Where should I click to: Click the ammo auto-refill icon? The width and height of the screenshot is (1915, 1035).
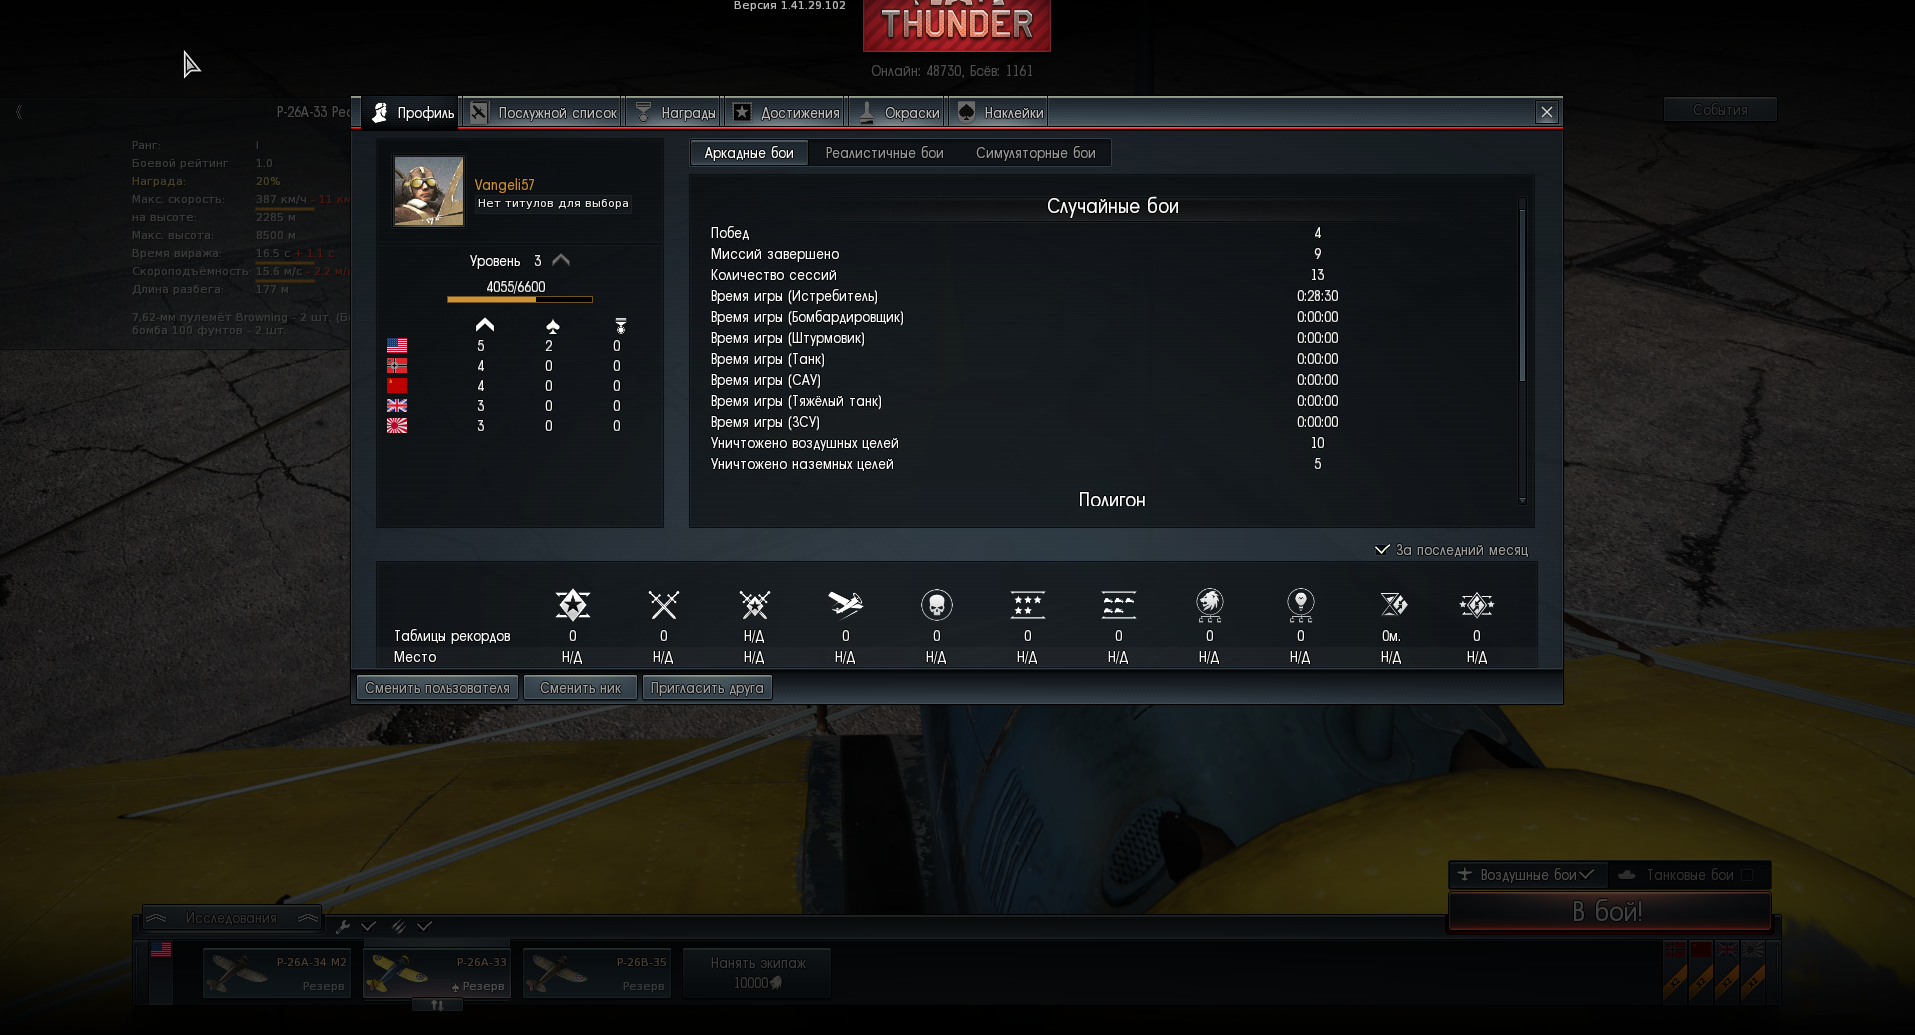click(x=398, y=926)
